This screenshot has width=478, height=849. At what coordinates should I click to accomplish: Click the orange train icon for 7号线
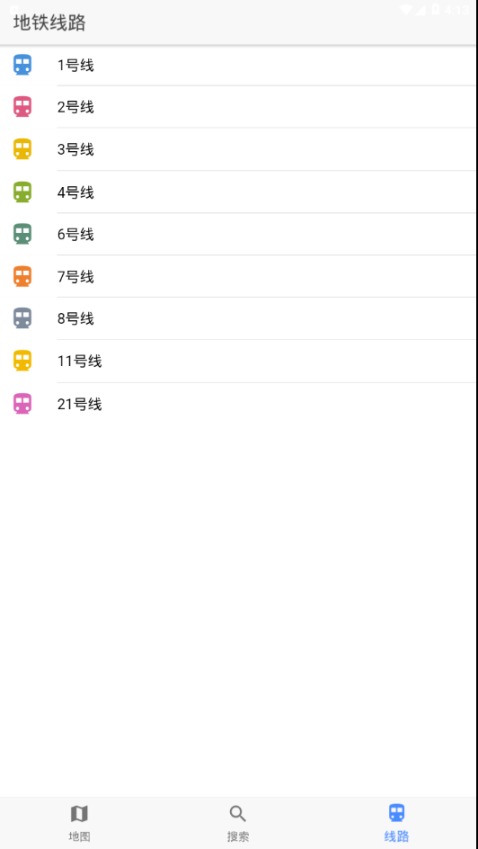22,276
